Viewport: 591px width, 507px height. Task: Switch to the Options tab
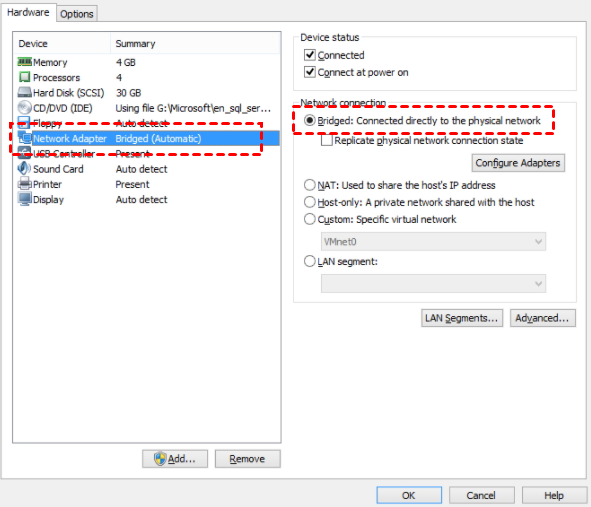pos(77,14)
